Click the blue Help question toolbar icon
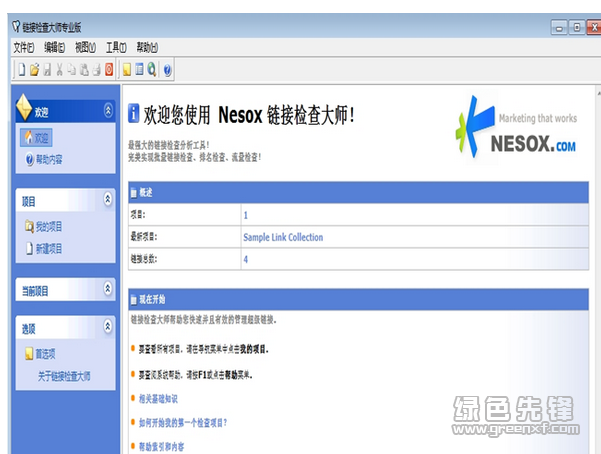601x454 pixels. pyautogui.click(x=167, y=70)
